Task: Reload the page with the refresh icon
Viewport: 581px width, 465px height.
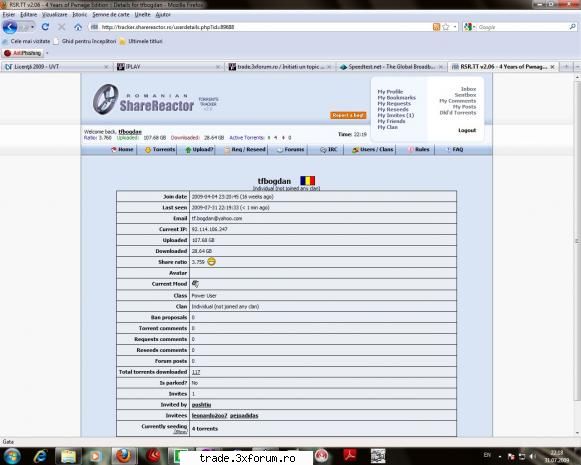Action: tap(45, 27)
